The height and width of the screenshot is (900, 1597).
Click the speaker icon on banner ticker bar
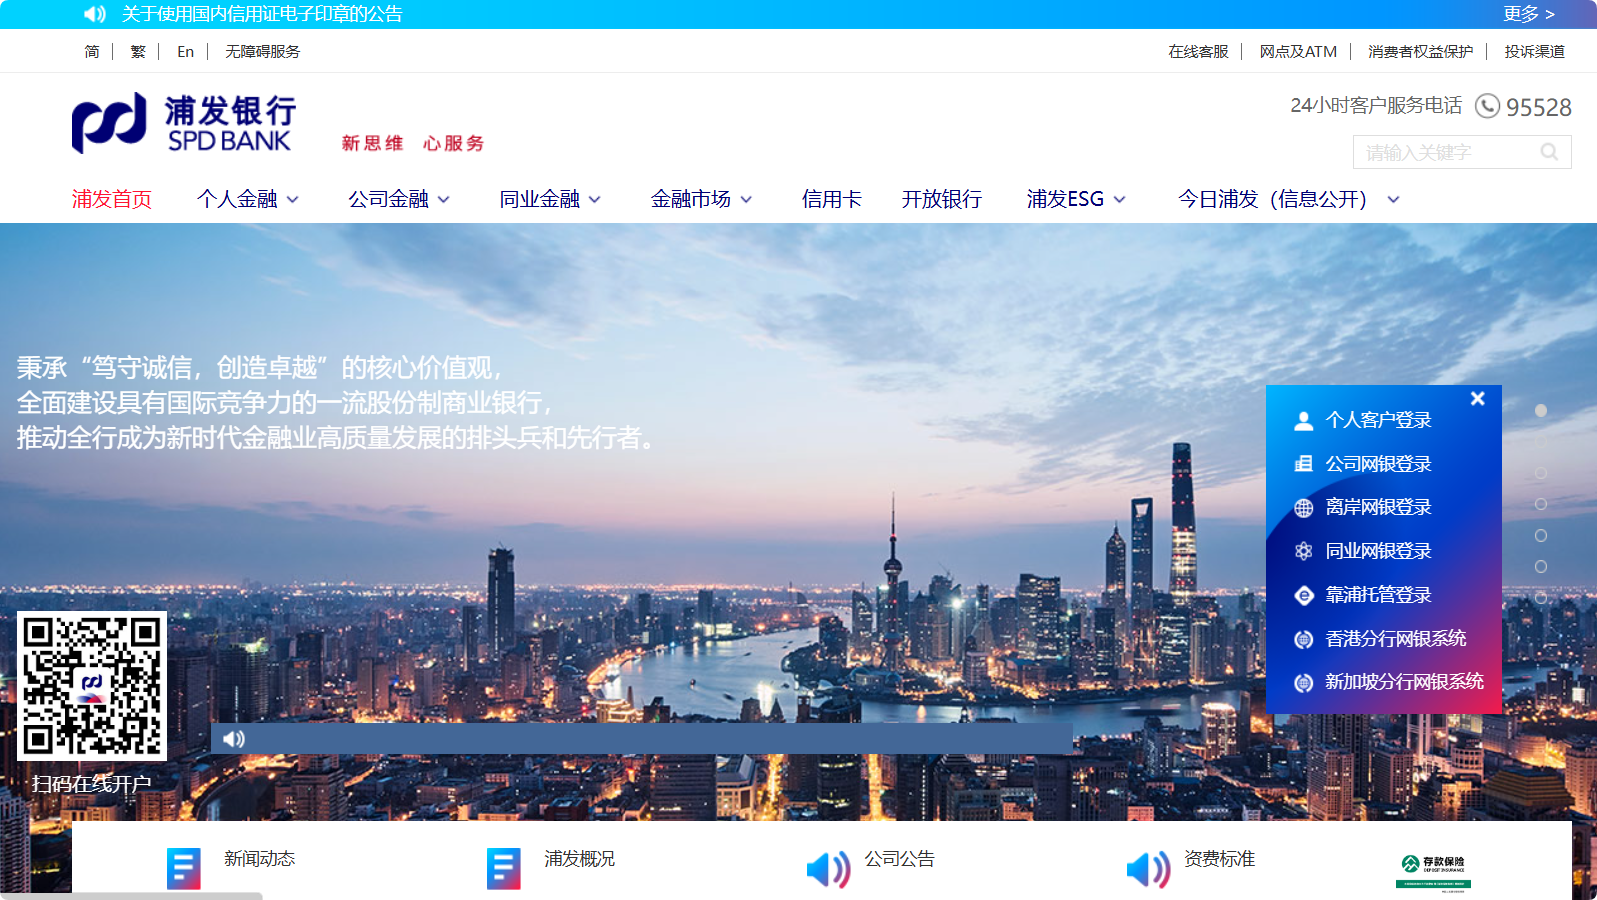click(x=234, y=739)
